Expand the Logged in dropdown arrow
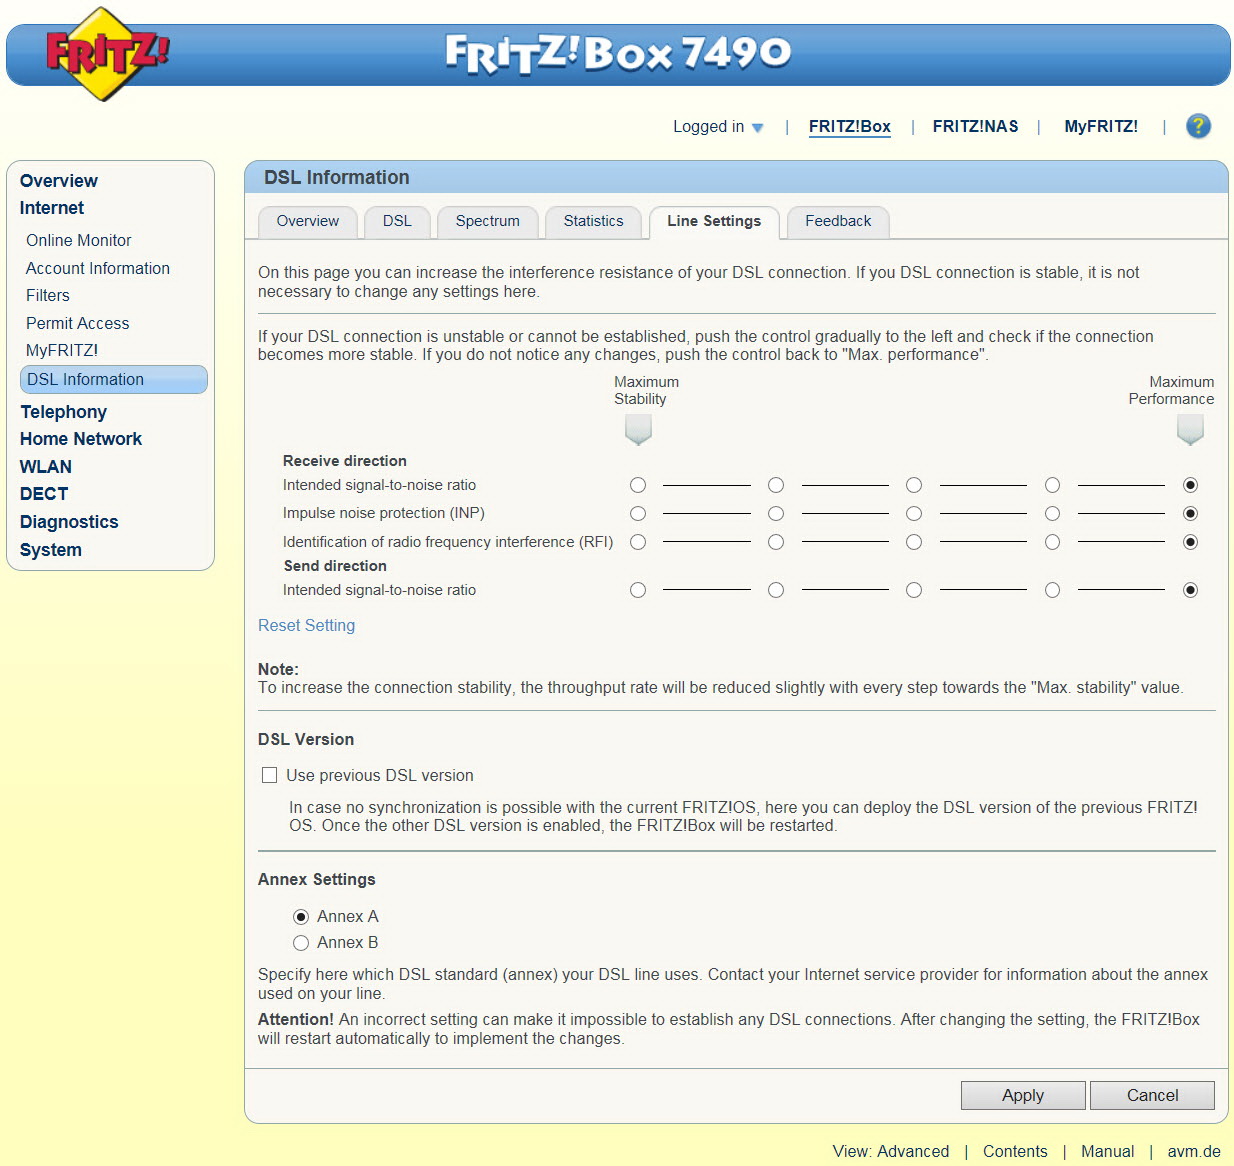 758,128
